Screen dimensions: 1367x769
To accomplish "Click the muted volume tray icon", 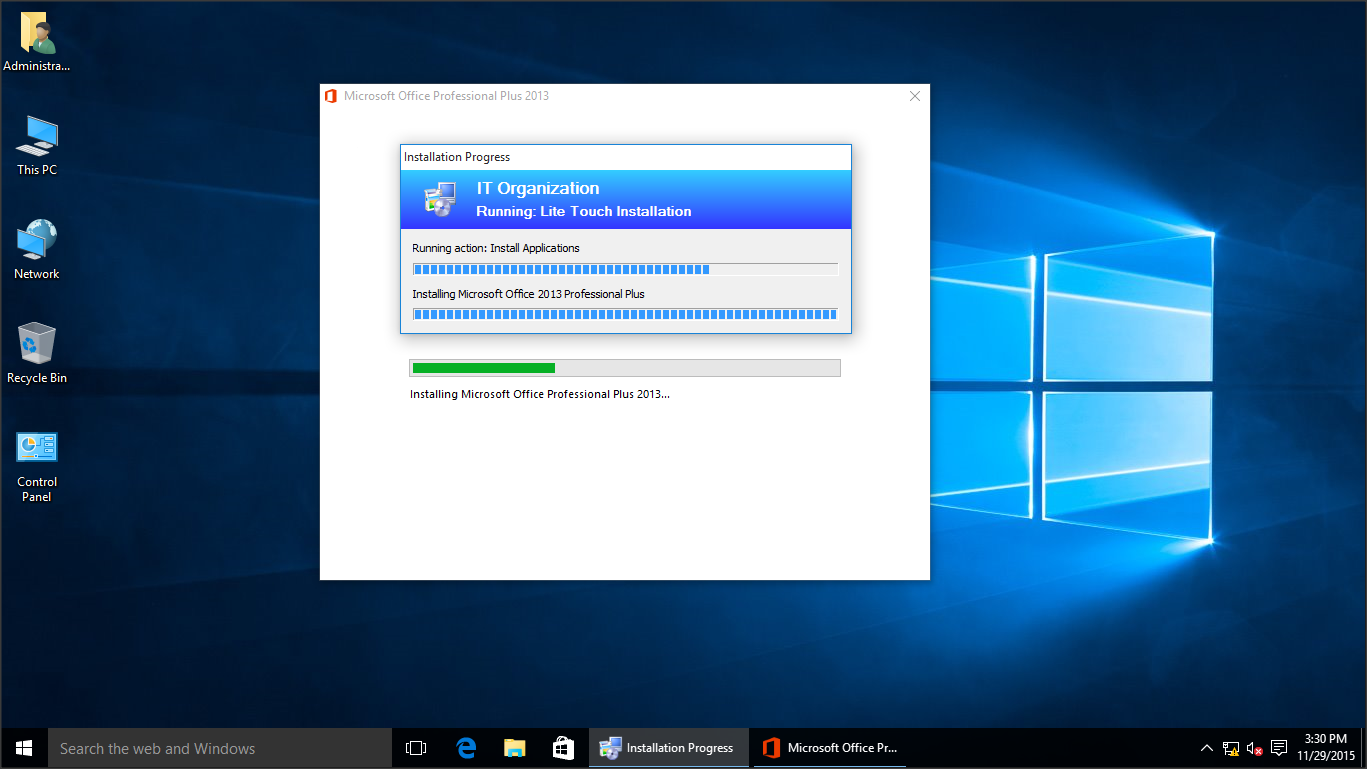I will [x=1254, y=748].
